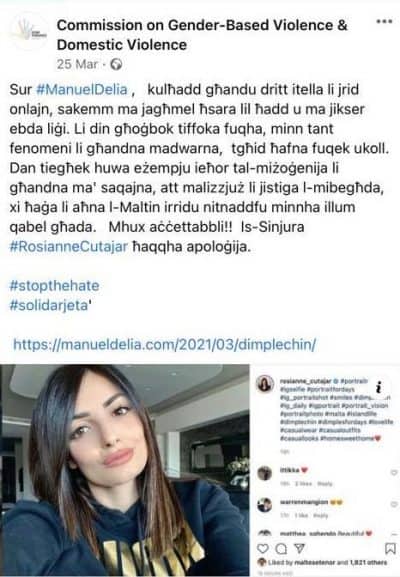
Task: Click the first commenter's profile avatar
Action: point(265,473)
